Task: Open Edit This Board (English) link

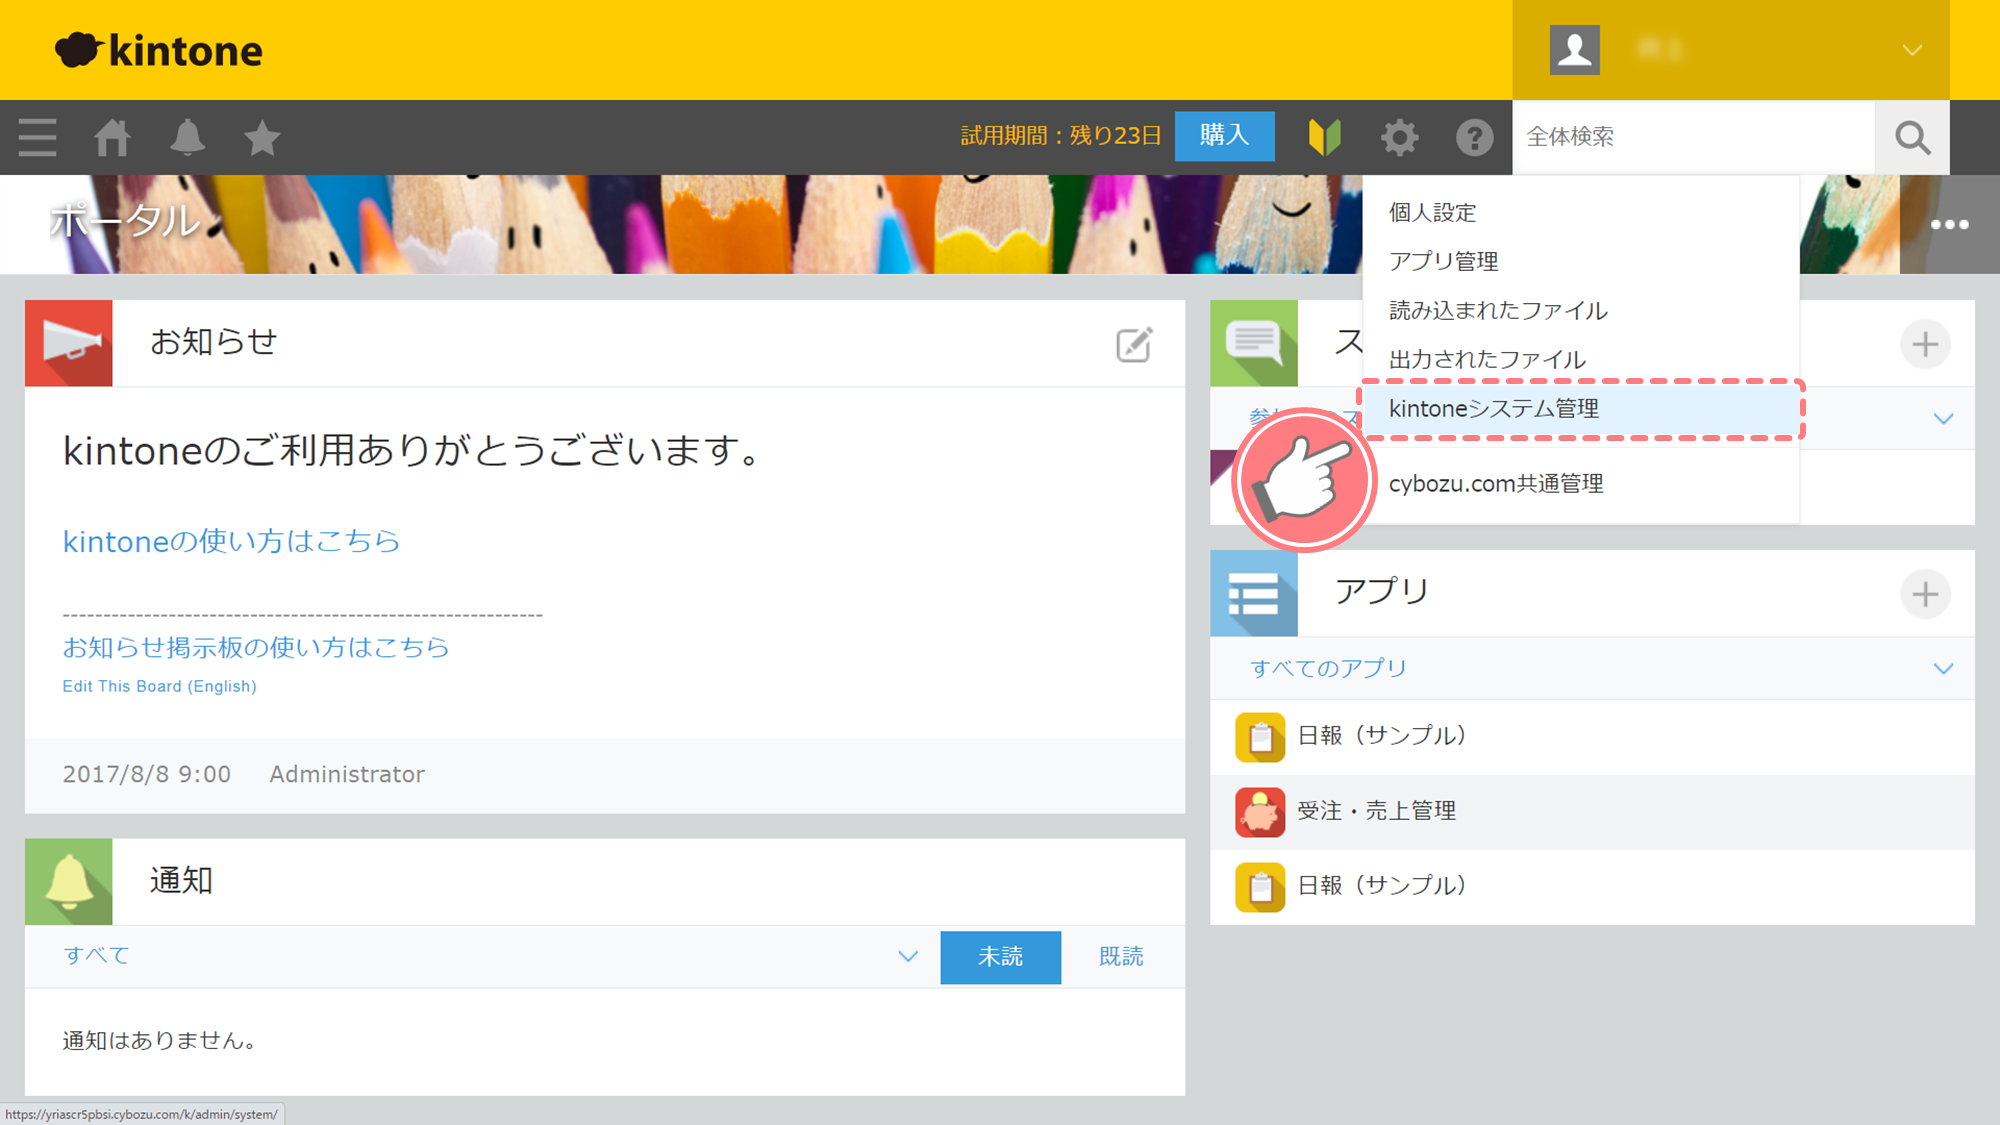Action: click(x=159, y=686)
